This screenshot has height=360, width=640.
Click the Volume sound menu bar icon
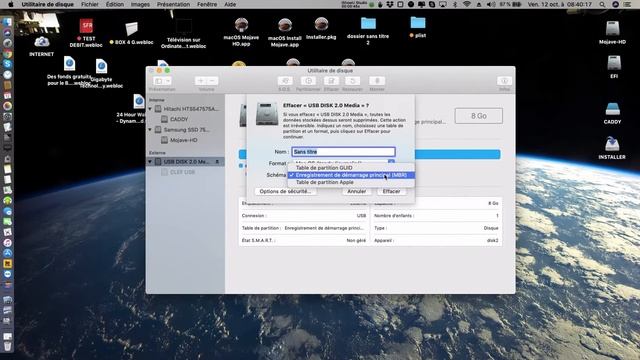[x=491, y=4]
